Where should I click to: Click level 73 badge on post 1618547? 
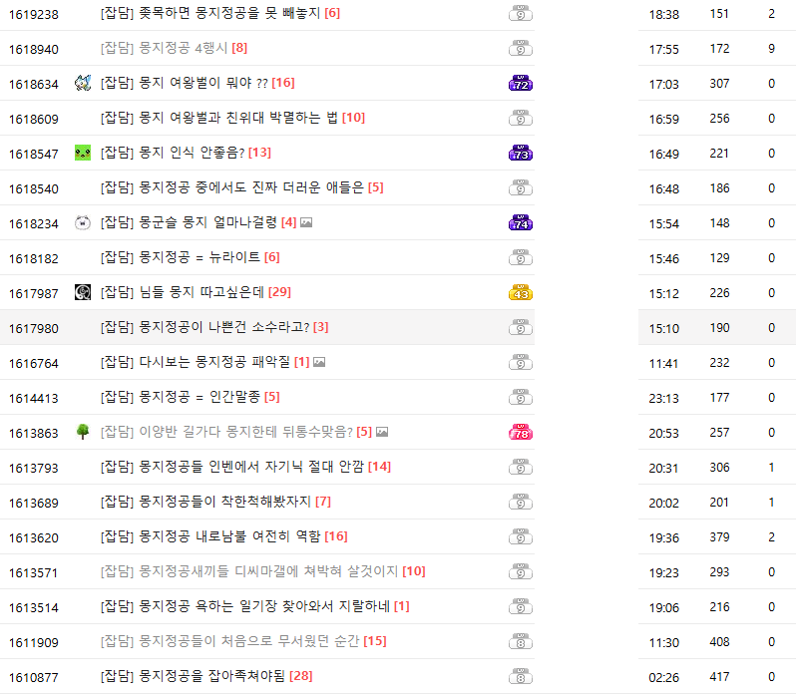(x=520, y=153)
